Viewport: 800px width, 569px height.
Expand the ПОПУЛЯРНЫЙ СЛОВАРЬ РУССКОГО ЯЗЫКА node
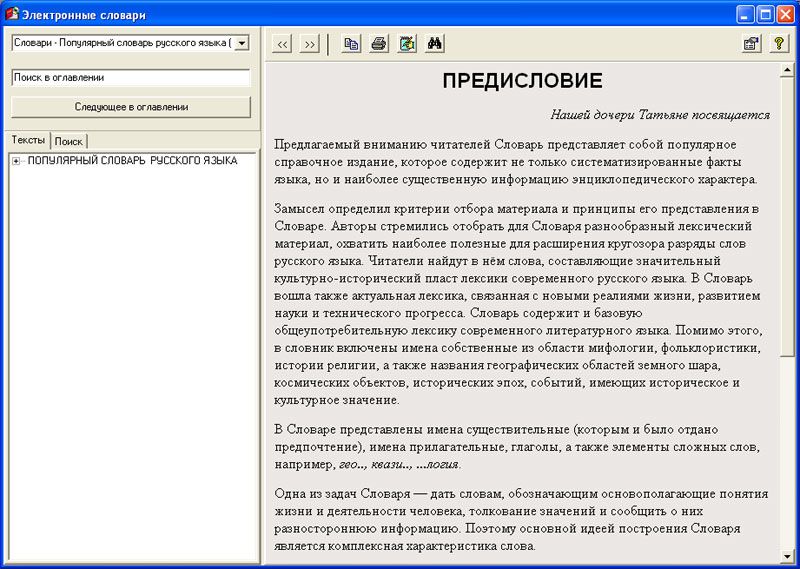tap(17, 161)
